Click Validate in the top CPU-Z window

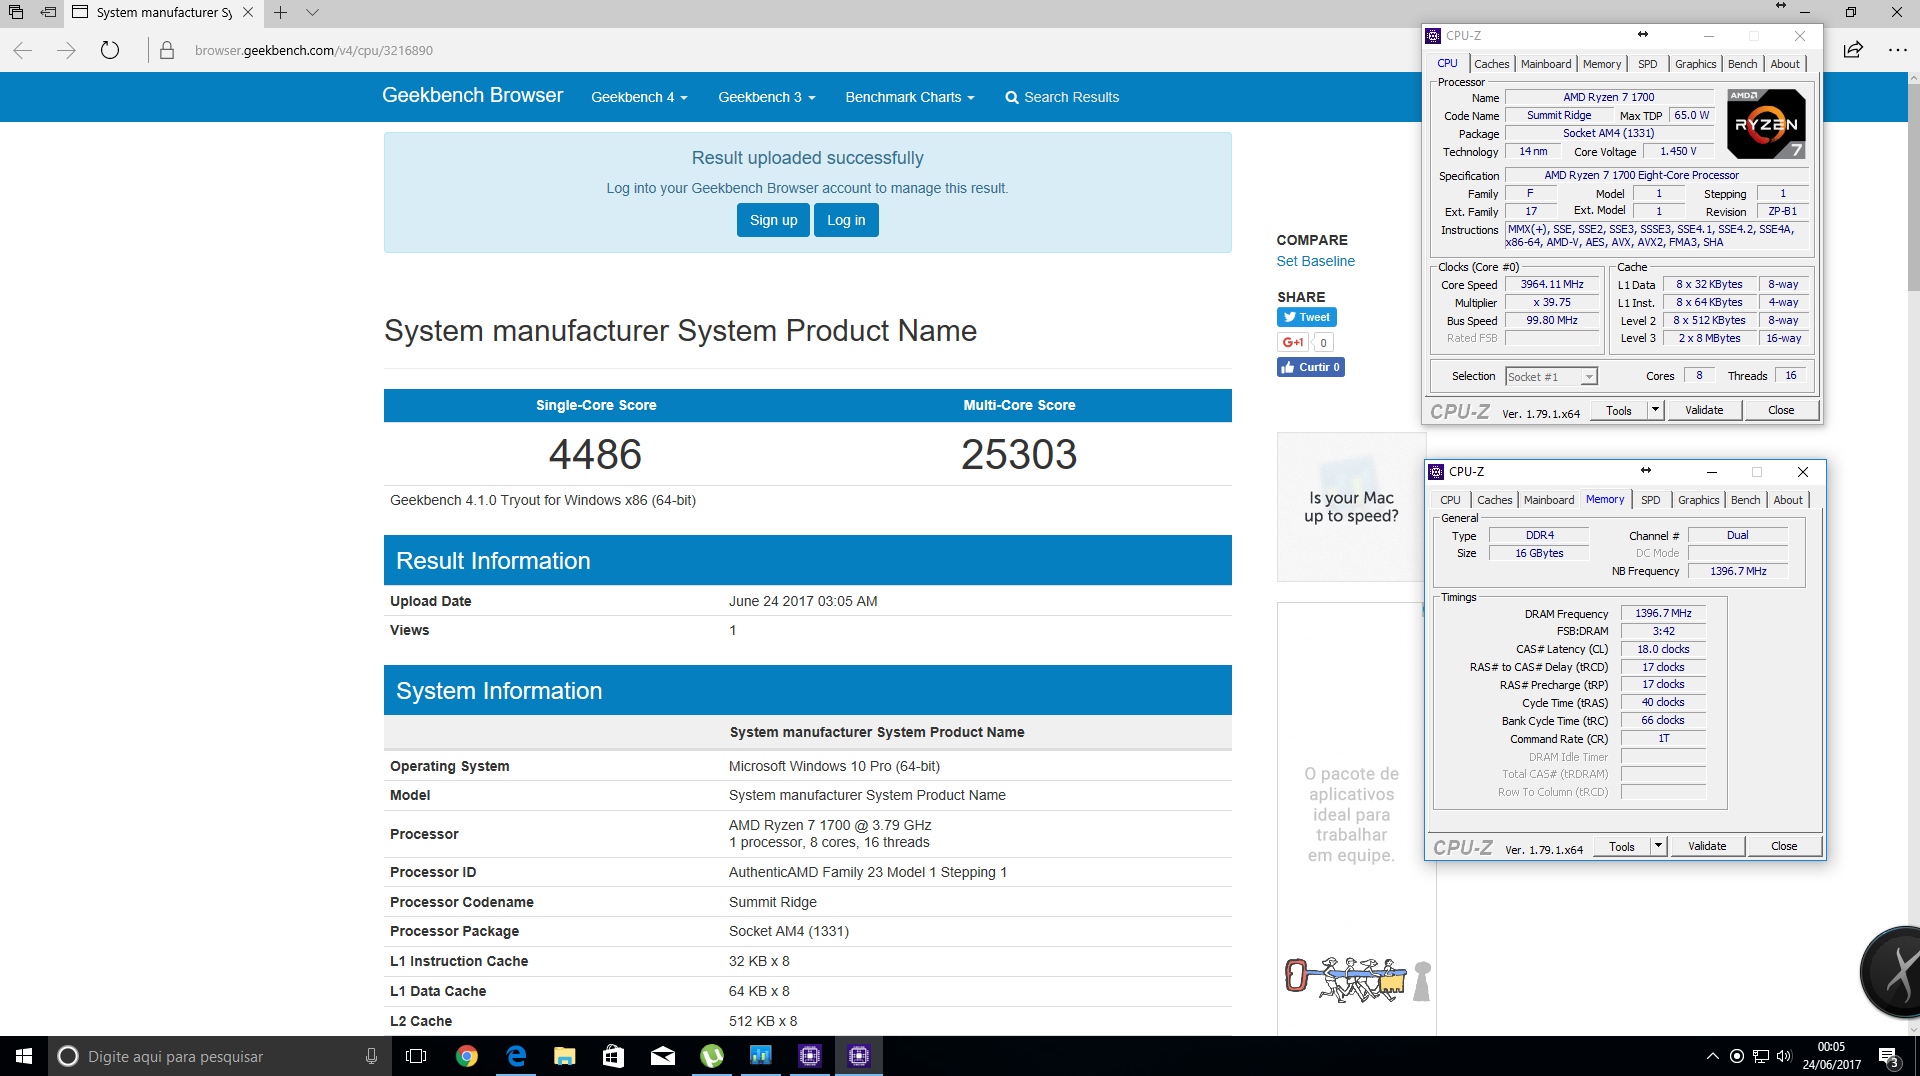pyautogui.click(x=1704, y=410)
